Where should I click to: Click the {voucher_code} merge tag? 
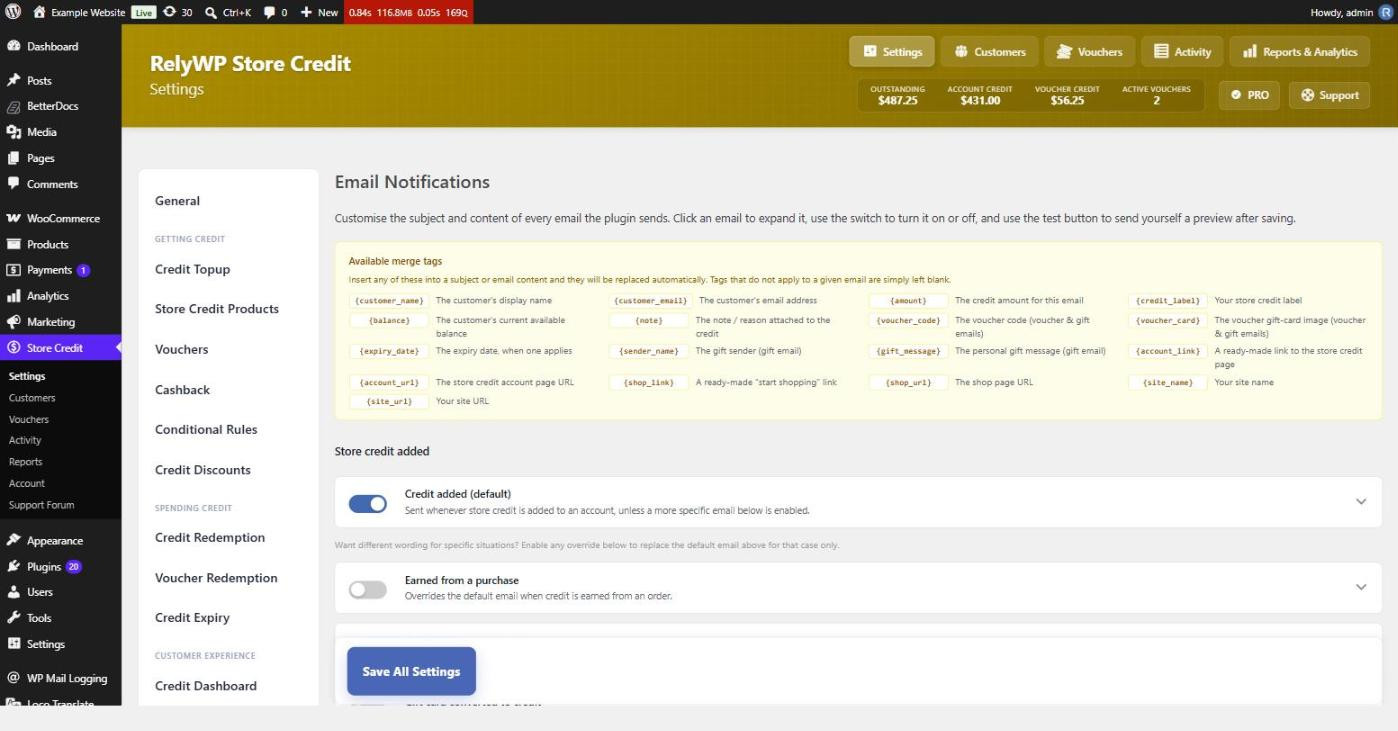pyautogui.click(x=908, y=320)
